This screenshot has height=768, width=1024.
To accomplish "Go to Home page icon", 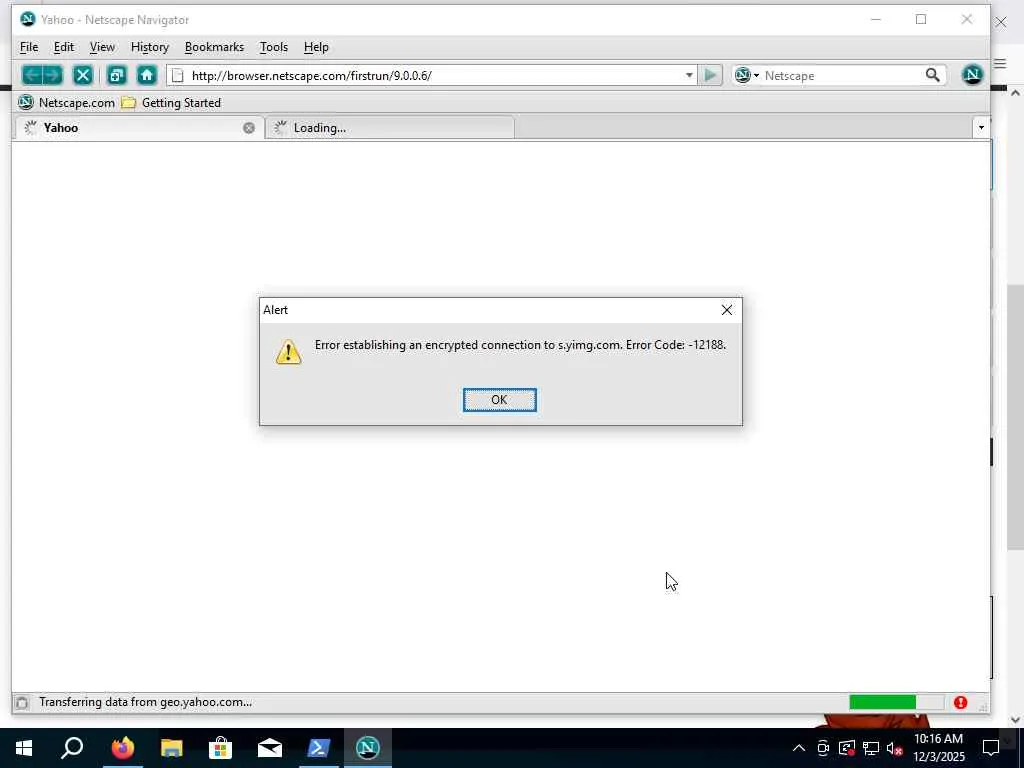I will (x=147, y=75).
